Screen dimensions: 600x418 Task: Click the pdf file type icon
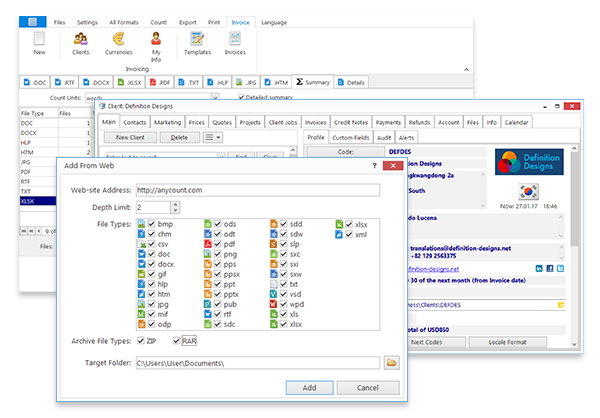208,244
